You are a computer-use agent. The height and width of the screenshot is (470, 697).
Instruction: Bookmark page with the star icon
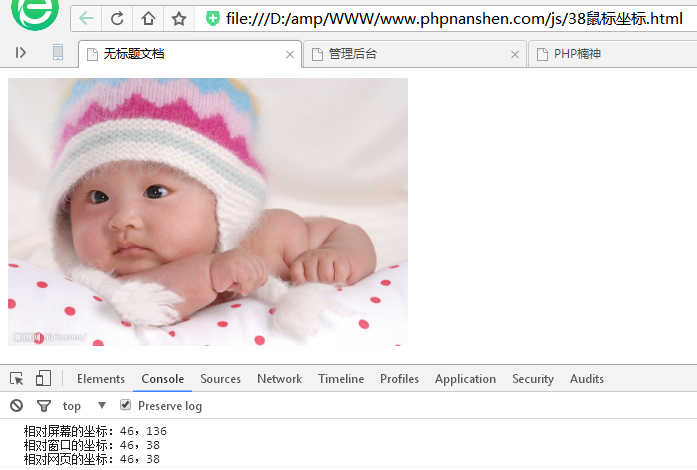179,19
